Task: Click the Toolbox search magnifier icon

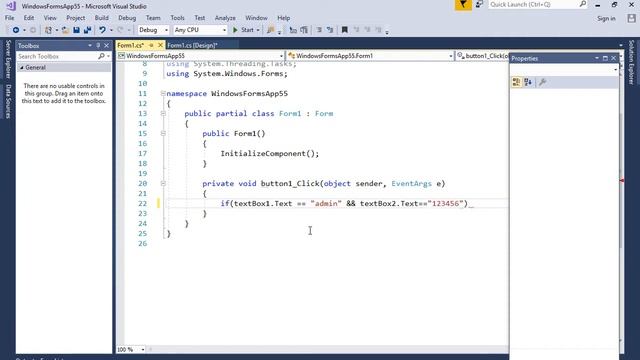Action: (101, 56)
